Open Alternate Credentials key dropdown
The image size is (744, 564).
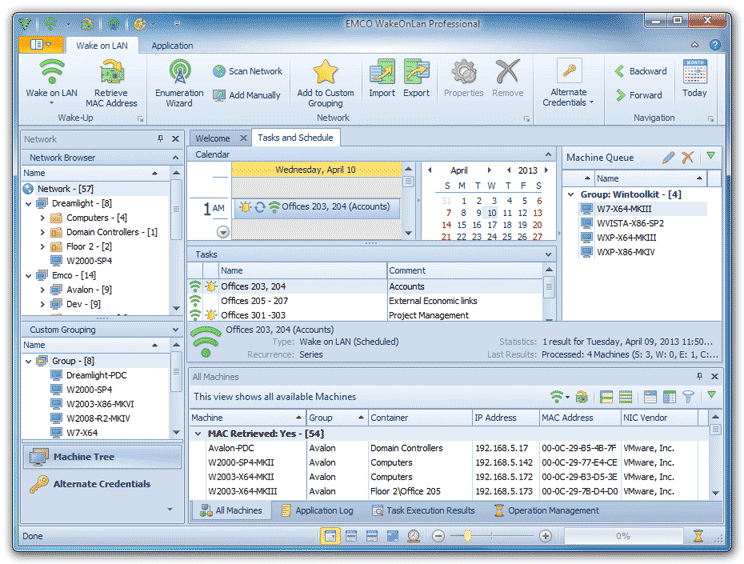[x=568, y=83]
